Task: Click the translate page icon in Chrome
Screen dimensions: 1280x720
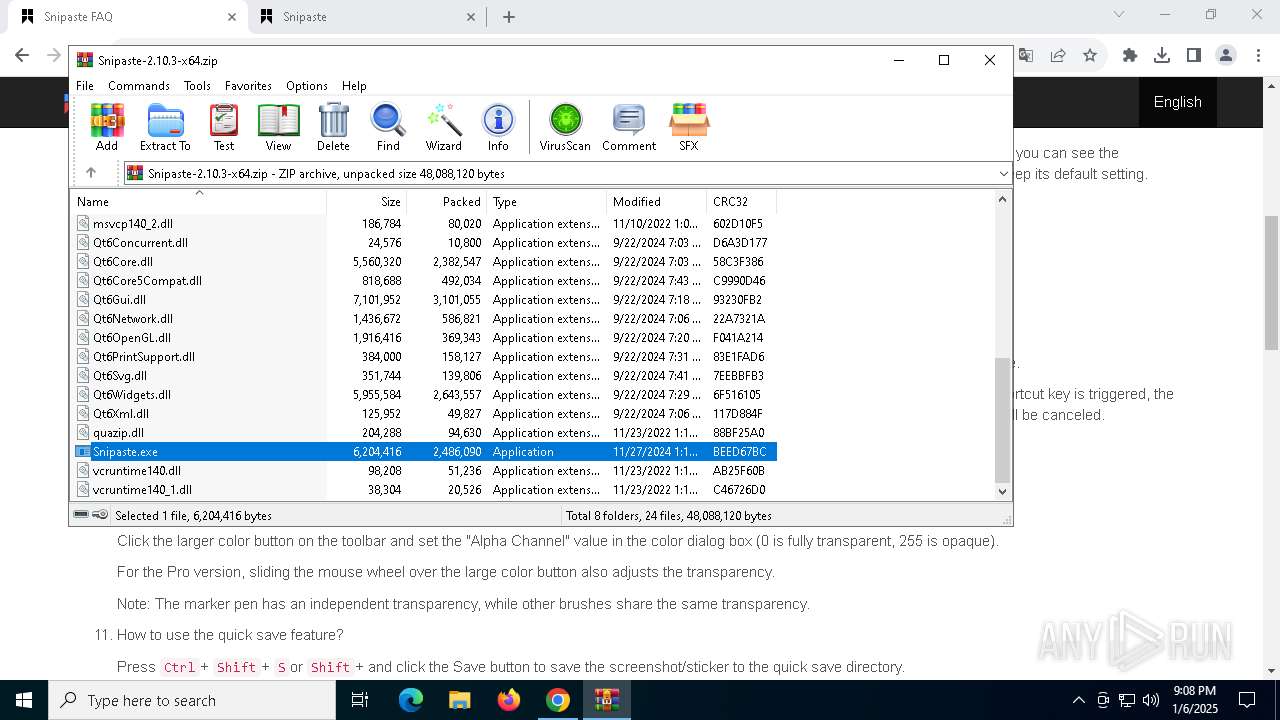Action: pos(1026,55)
